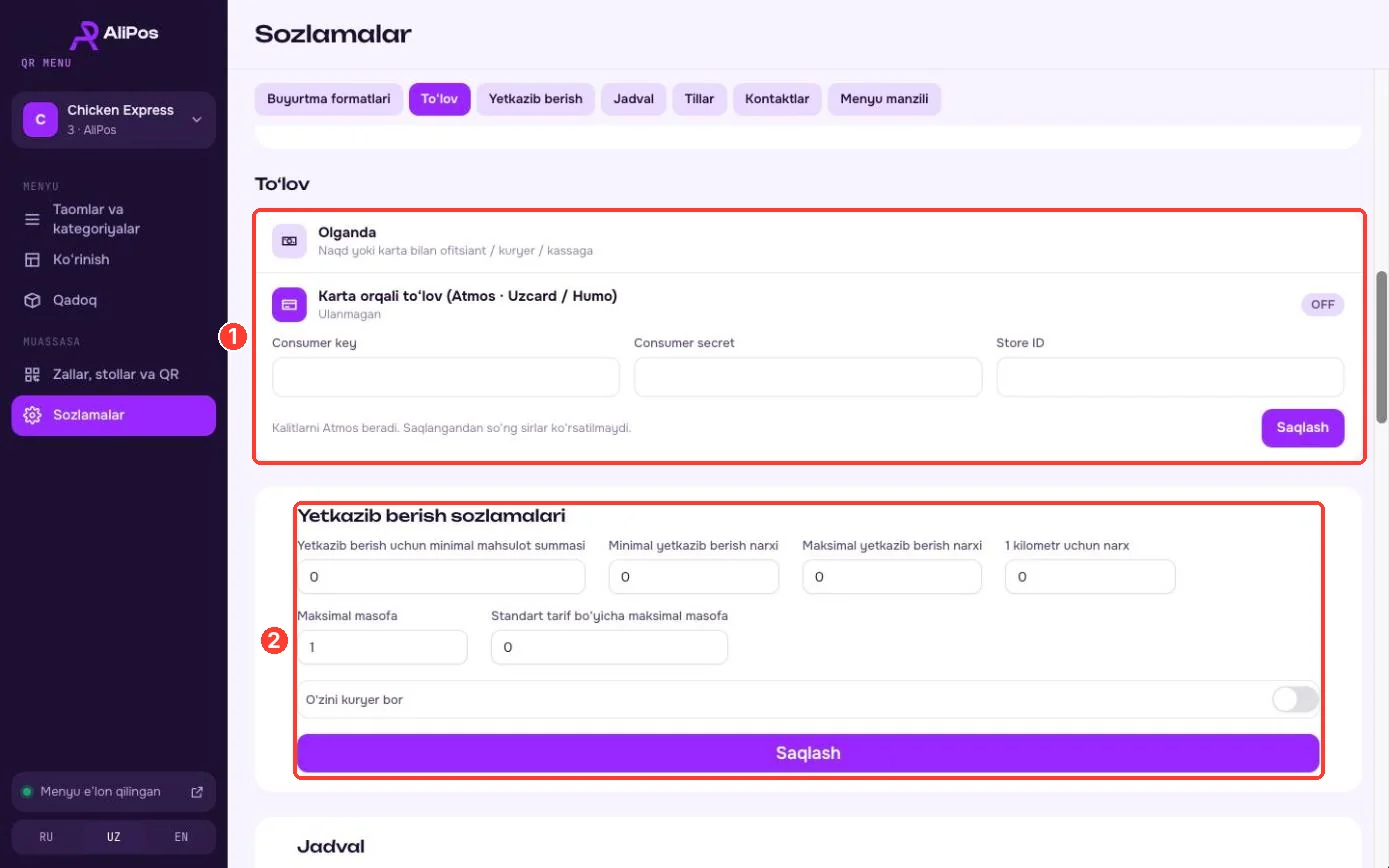Viewport: 1389px width, 868px height.
Task: Click the Olganda cash payment icon
Action: click(x=289, y=241)
